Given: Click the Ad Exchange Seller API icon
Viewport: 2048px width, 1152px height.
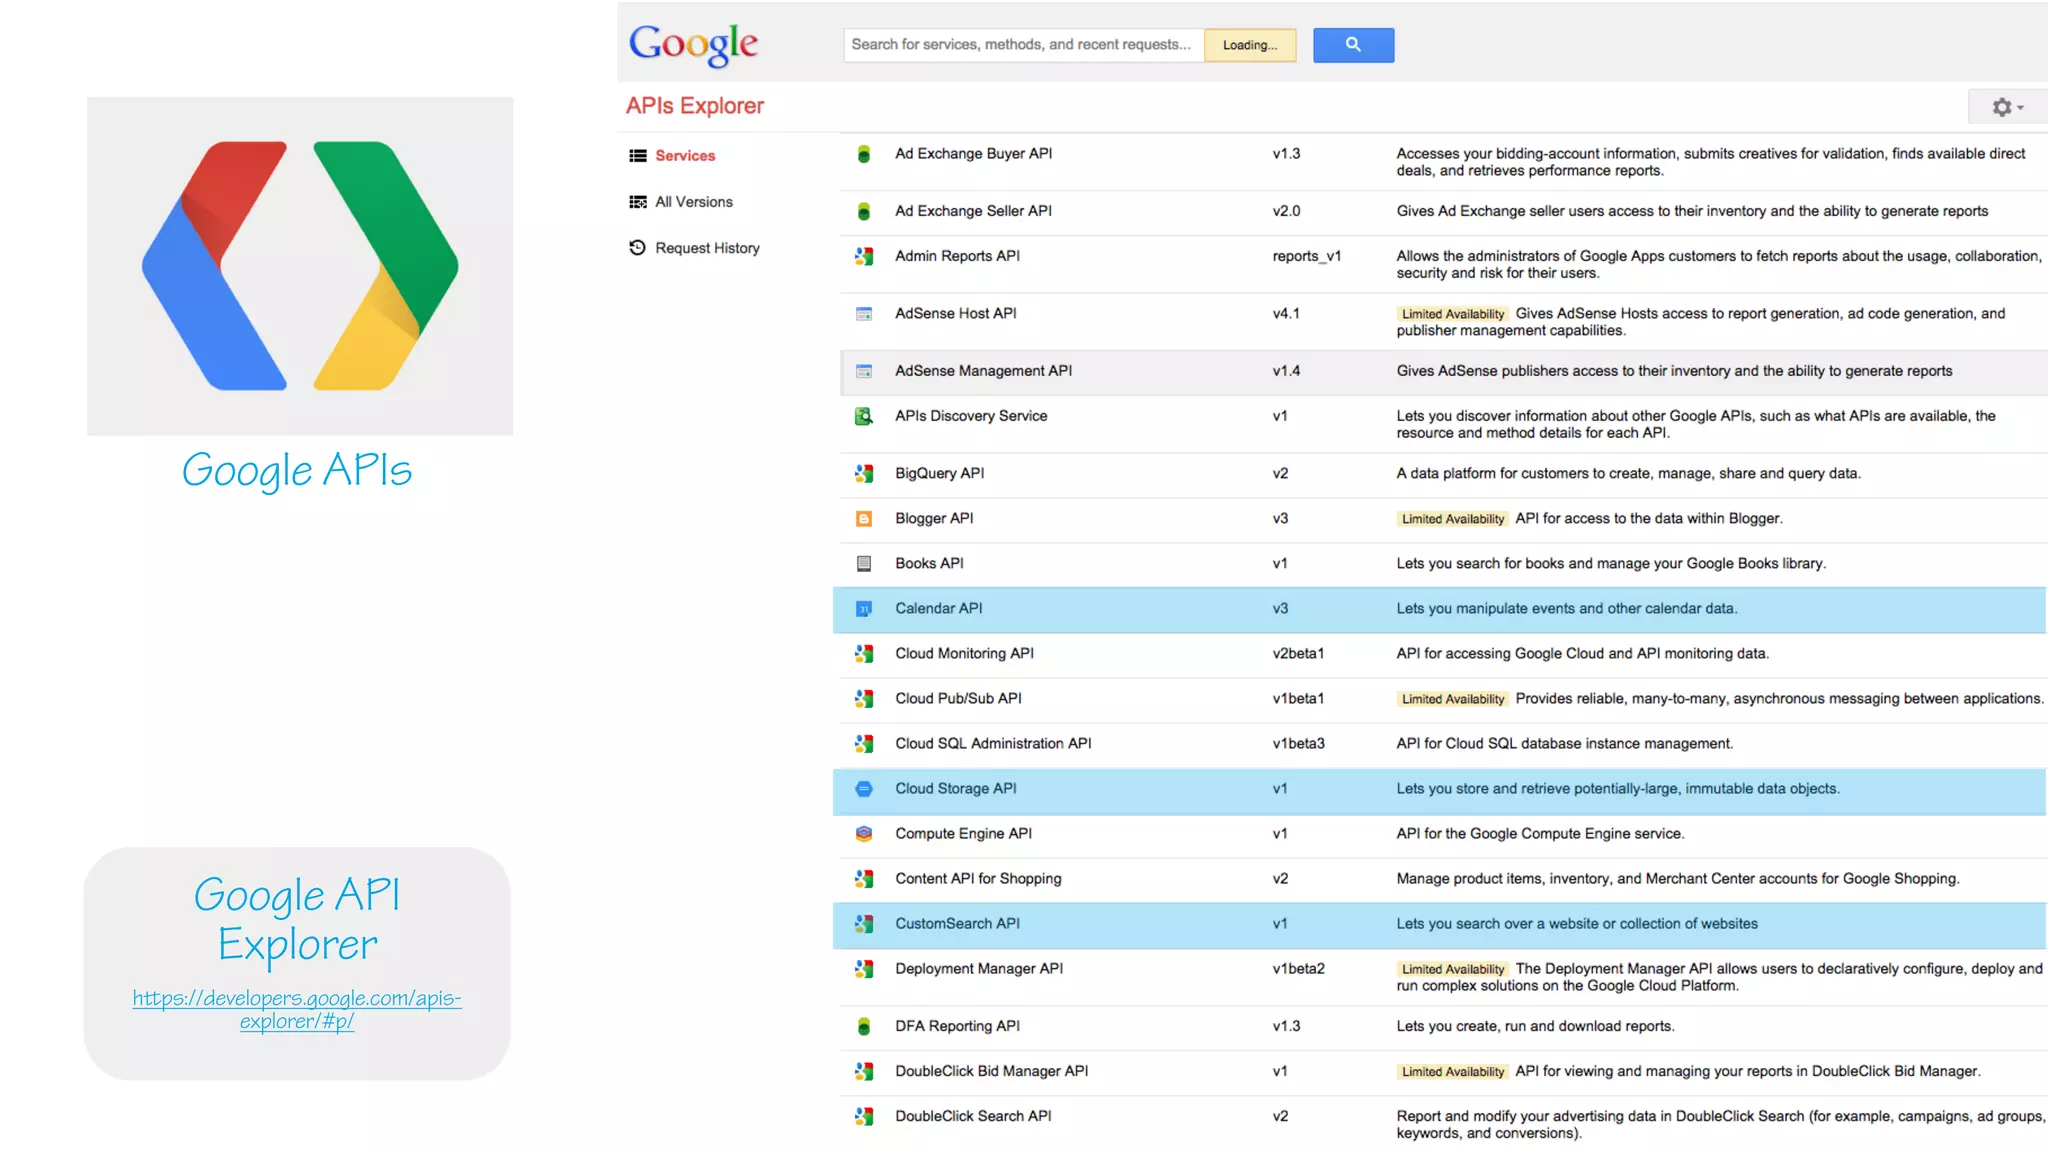Looking at the screenshot, I should 864,211.
